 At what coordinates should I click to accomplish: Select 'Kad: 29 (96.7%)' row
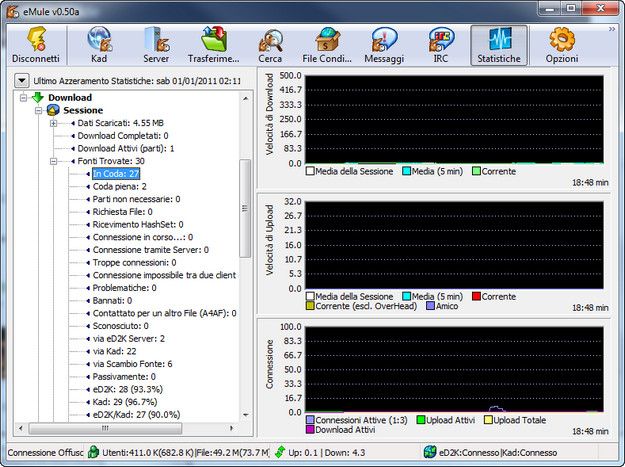(x=125, y=402)
